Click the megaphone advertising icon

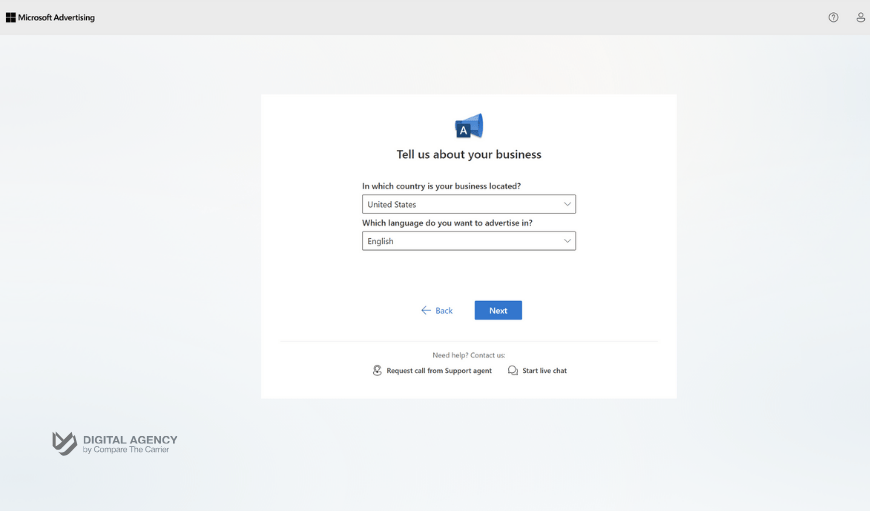tap(469, 126)
